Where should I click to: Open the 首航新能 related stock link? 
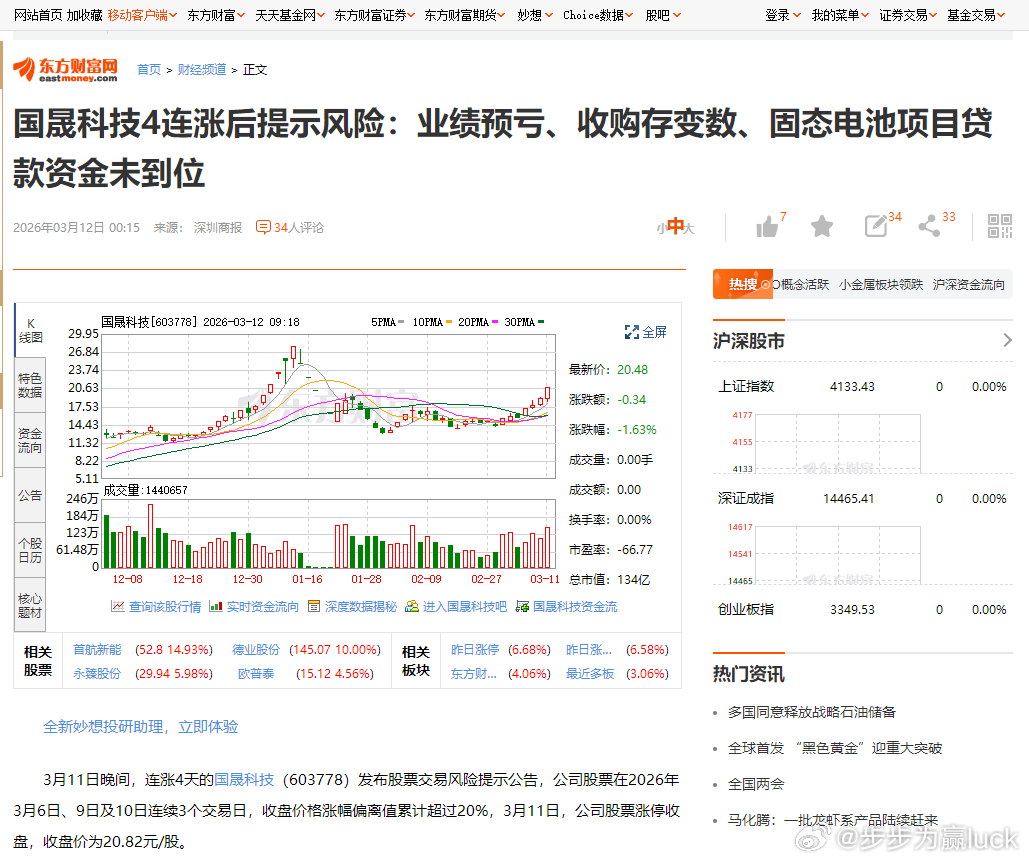(96, 648)
